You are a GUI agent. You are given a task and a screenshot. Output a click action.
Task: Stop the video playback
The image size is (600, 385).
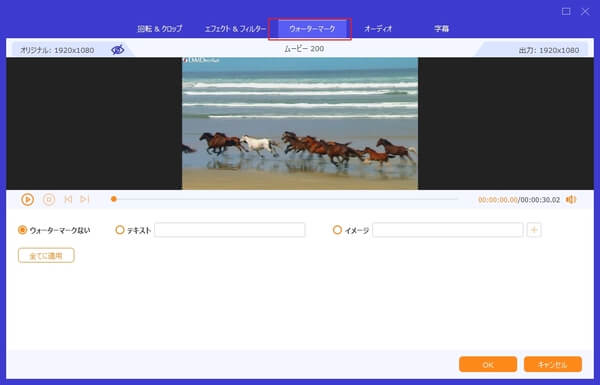coord(49,199)
